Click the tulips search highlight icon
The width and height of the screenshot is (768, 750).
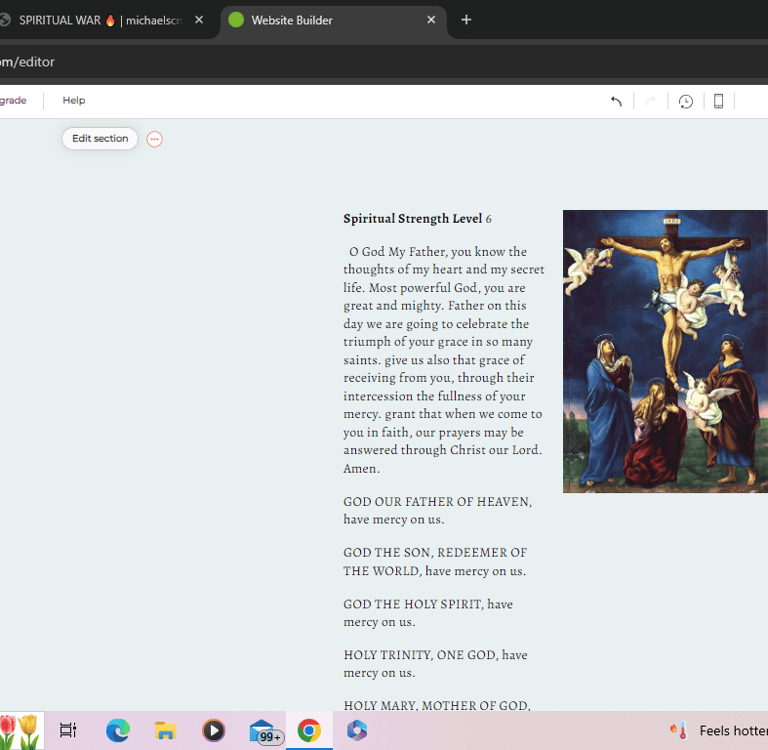coord(20,730)
